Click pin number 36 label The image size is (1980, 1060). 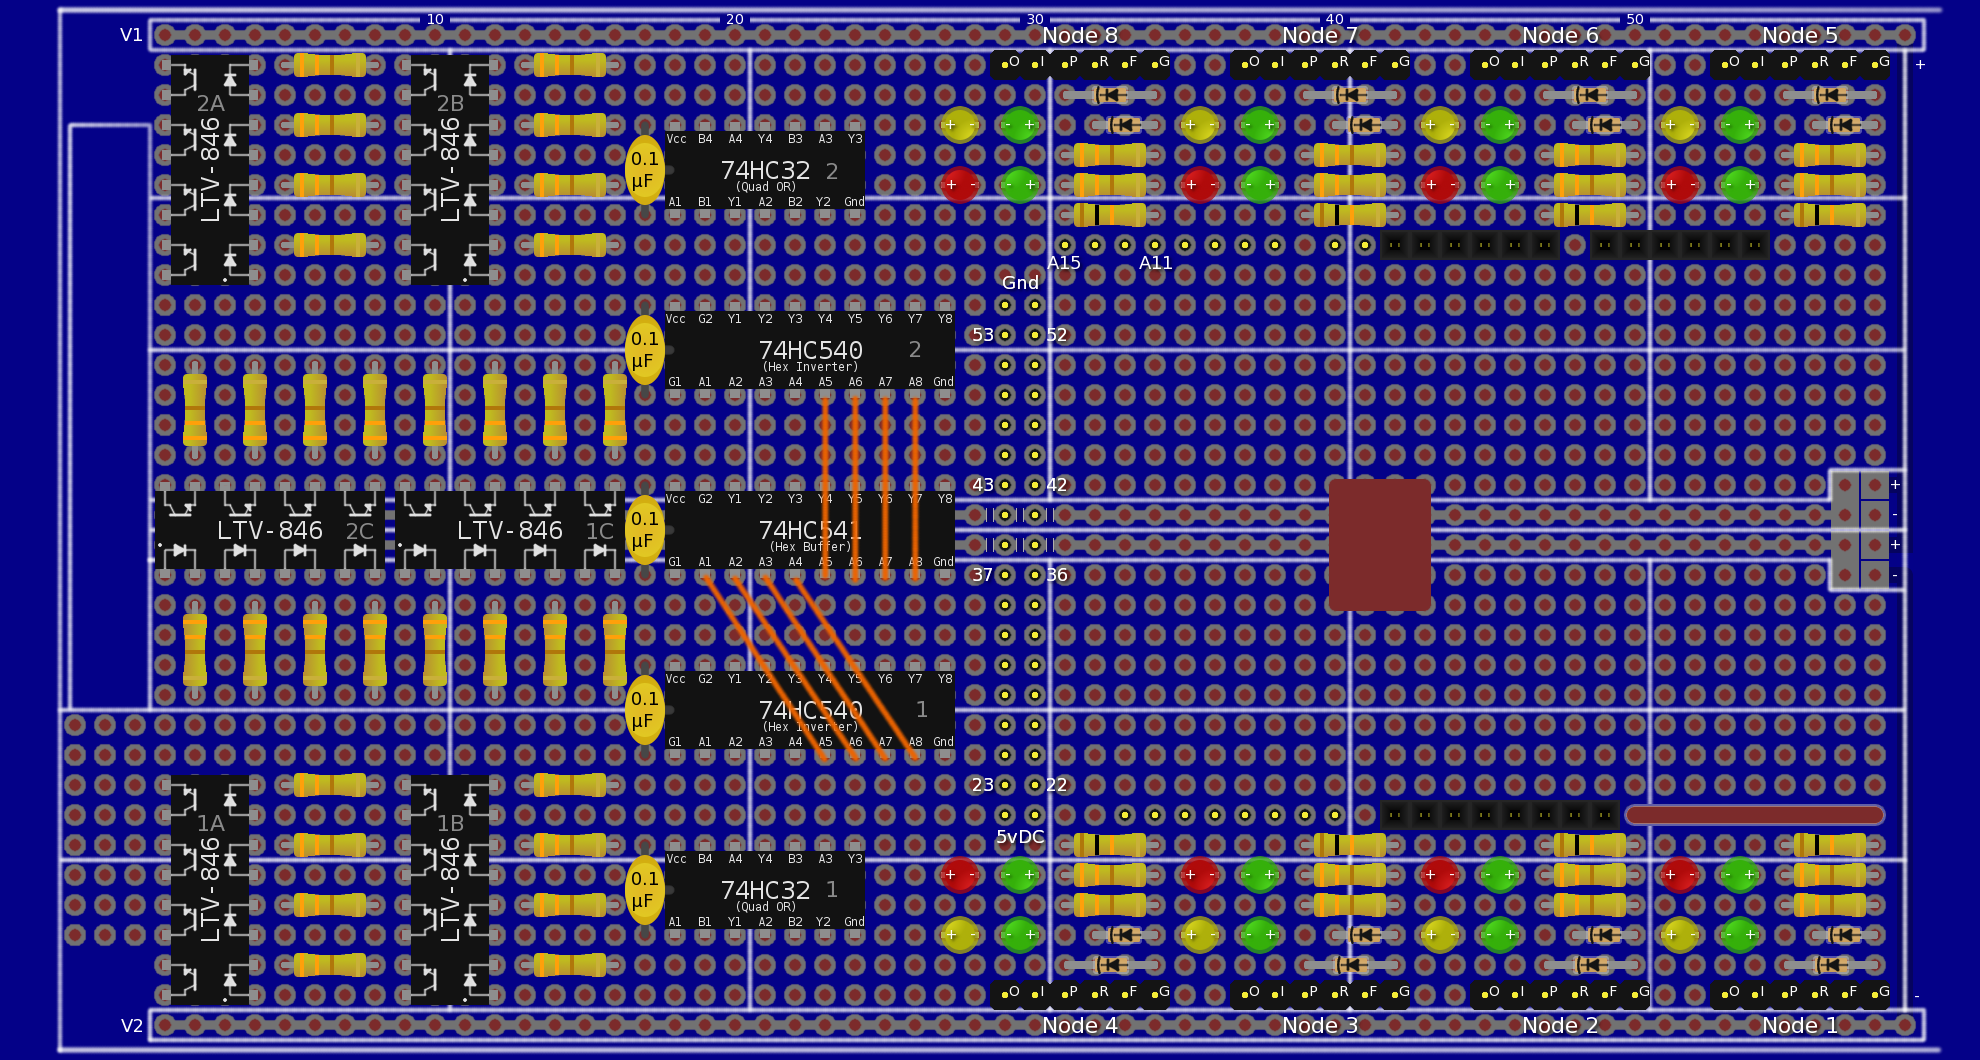click(x=1057, y=575)
